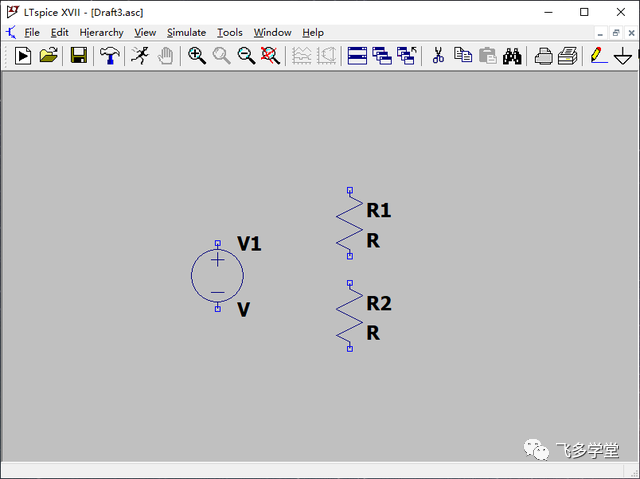Click the New Schematic toolbar icon
This screenshot has width=640, height=479.
tap(23, 55)
